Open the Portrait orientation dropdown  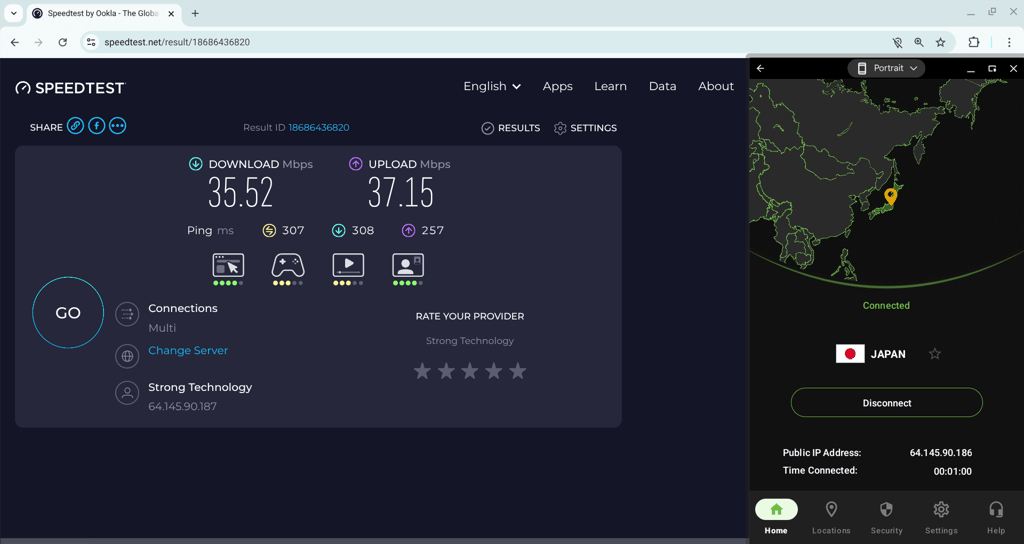(x=887, y=68)
